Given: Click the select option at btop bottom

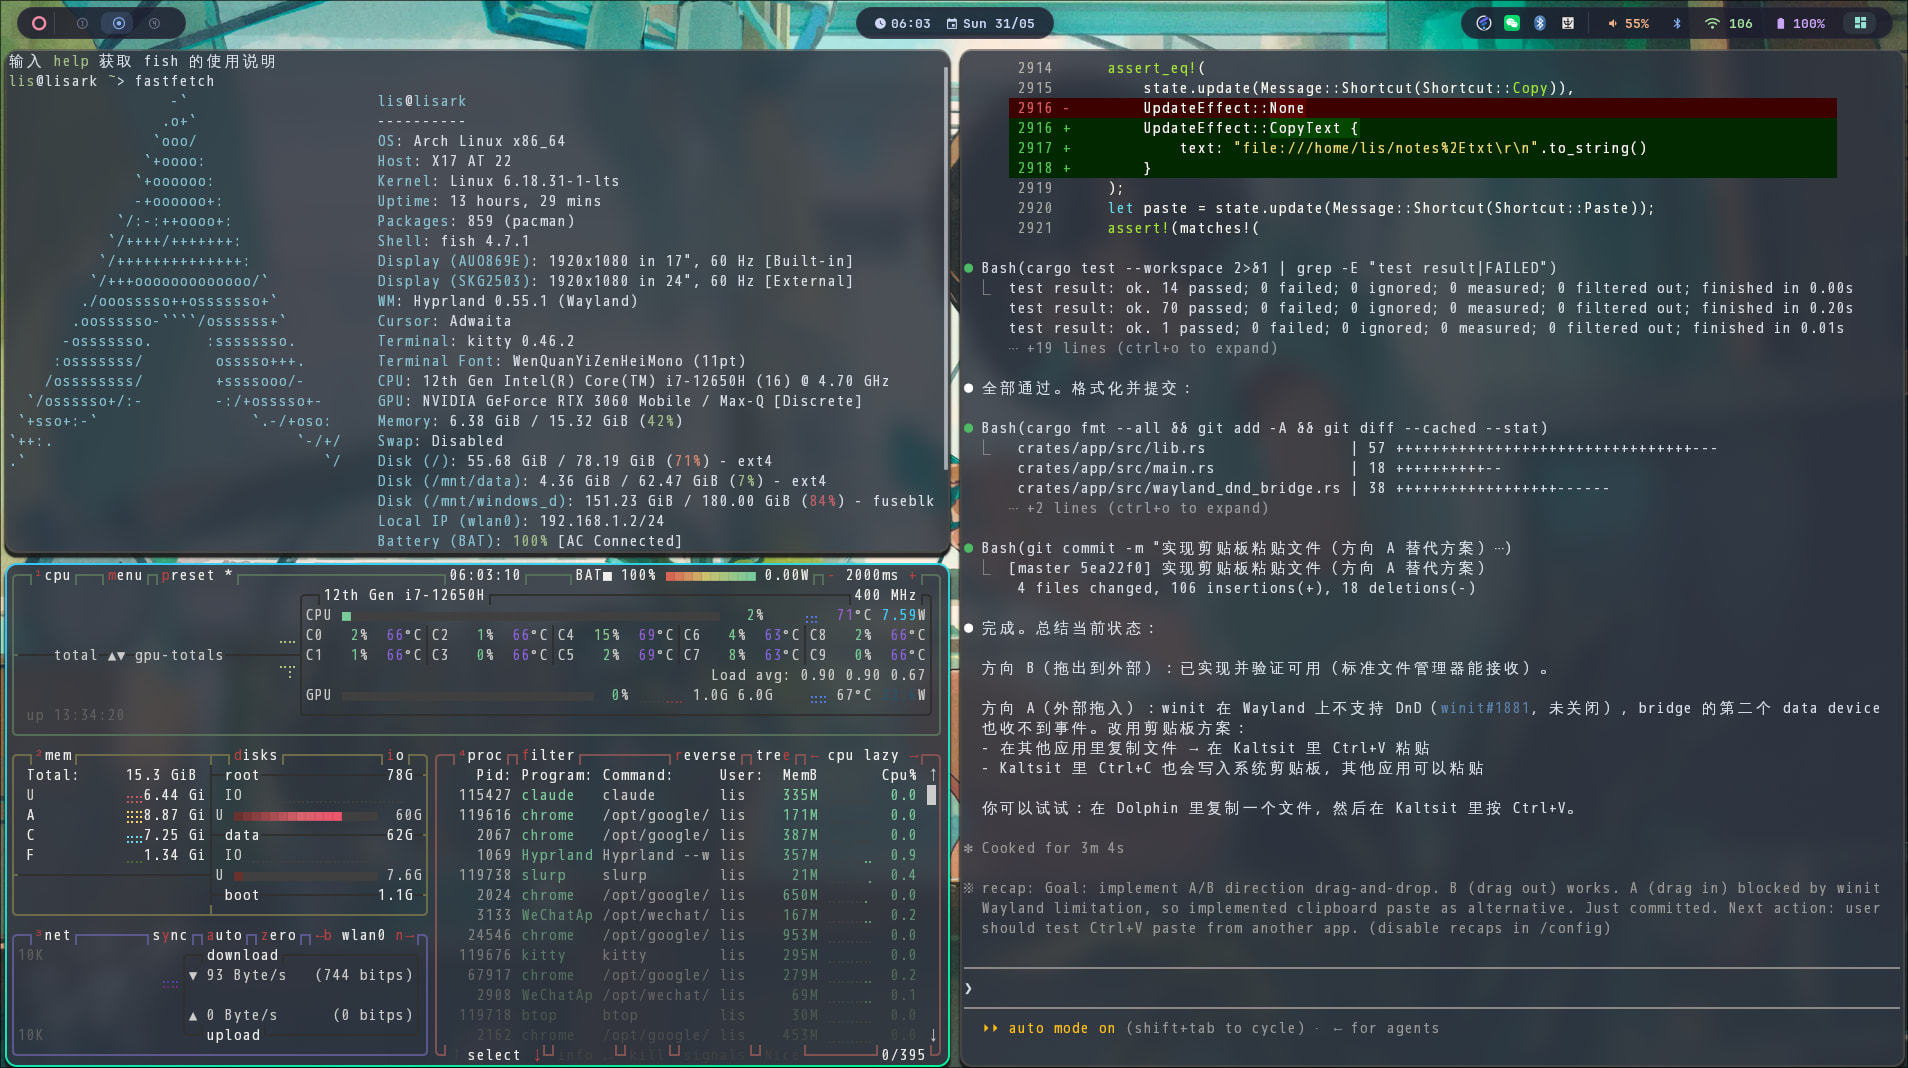Looking at the screenshot, I should (494, 1055).
